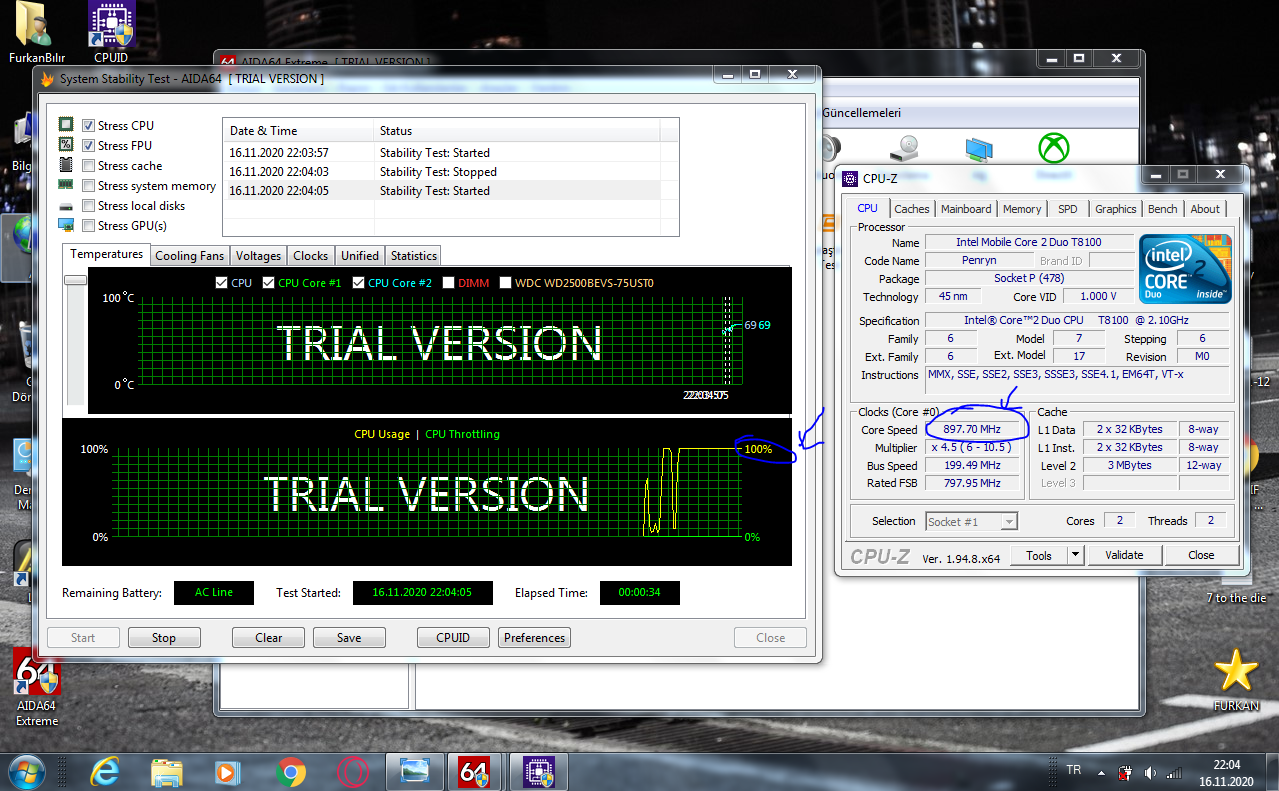This screenshot has height=791, width=1279.
Task: Click the Validate button in CPU-Z
Action: pyautogui.click(x=1123, y=555)
